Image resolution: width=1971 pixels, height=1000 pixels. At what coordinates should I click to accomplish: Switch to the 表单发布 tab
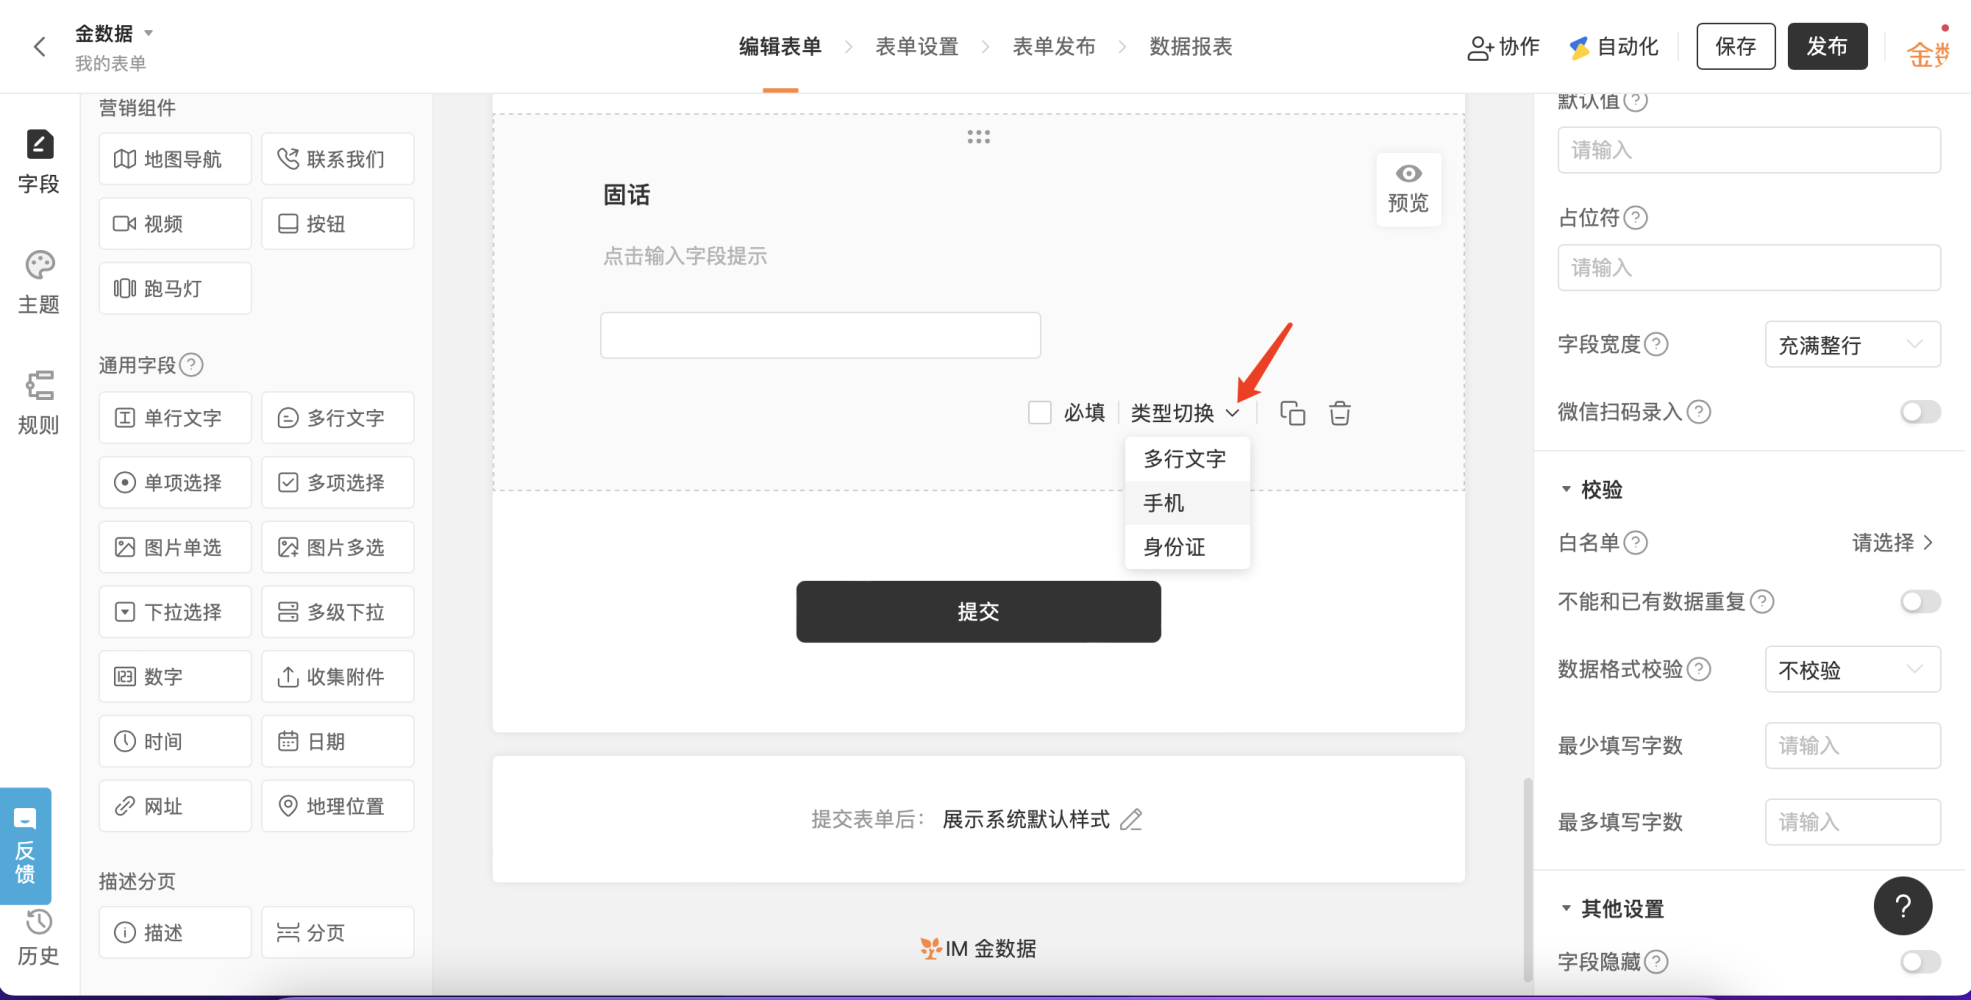1054,47
